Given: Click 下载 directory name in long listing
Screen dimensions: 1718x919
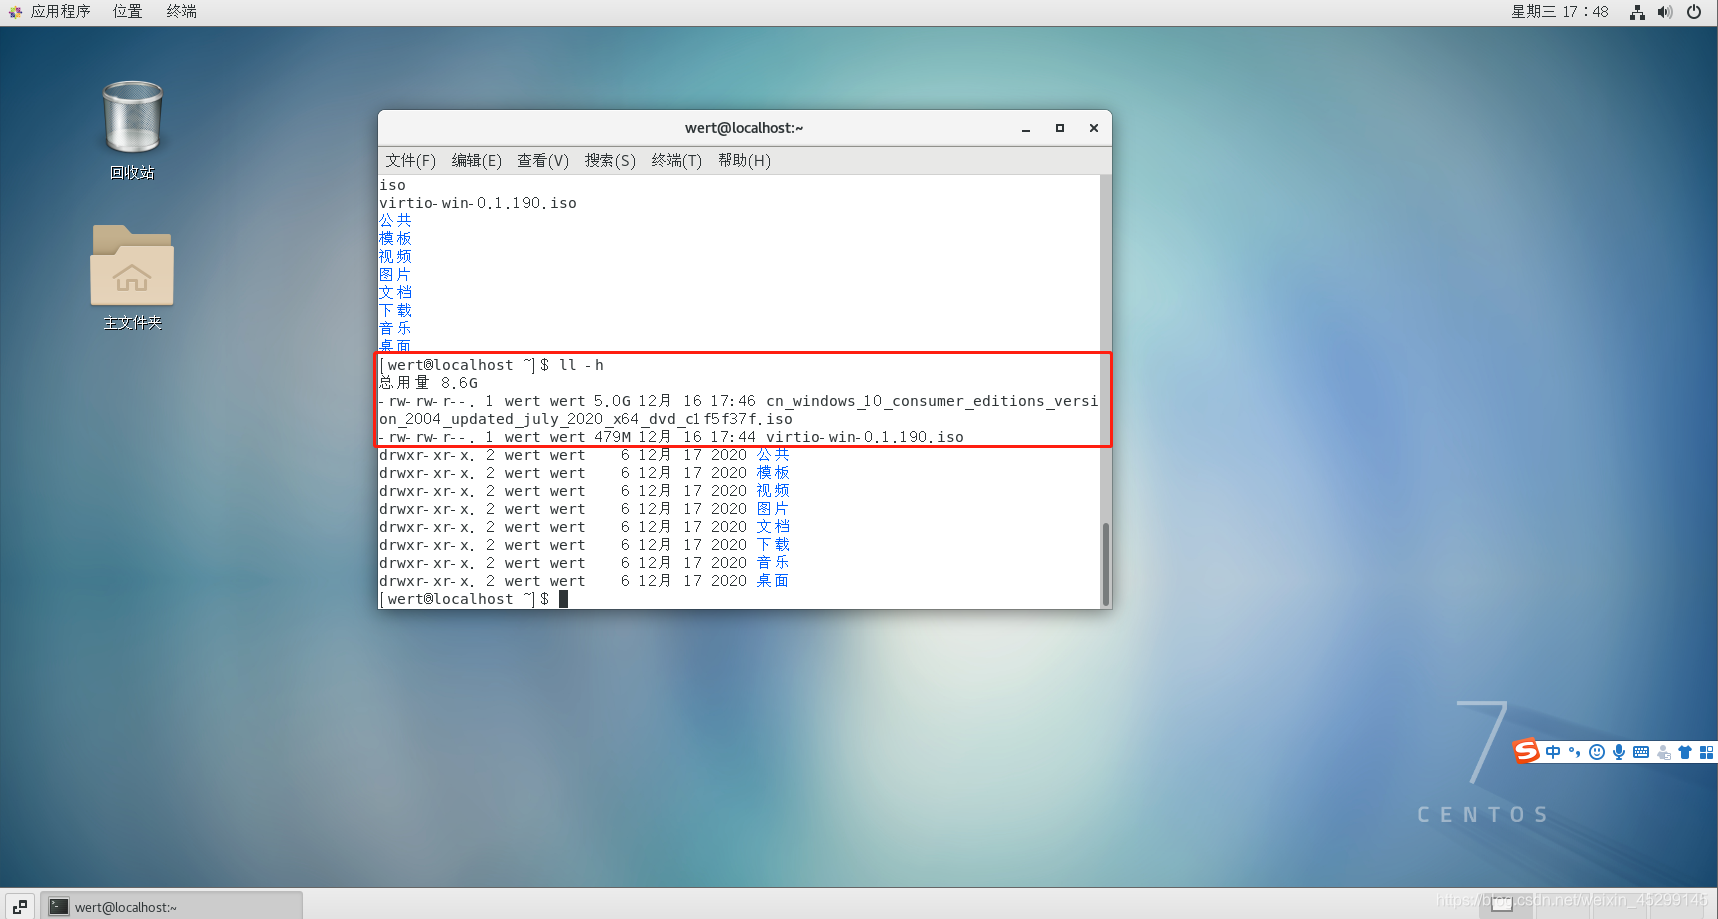Looking at the screenshot, I should pos(773,545).
